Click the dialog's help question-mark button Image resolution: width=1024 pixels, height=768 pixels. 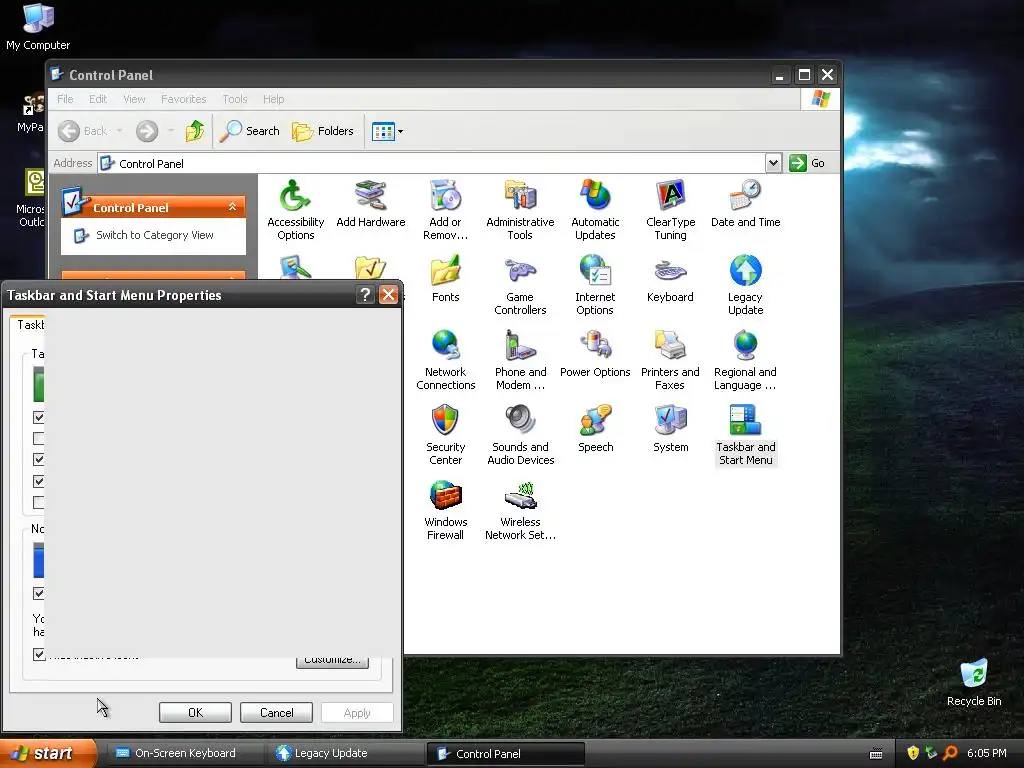tap(365, 295)
